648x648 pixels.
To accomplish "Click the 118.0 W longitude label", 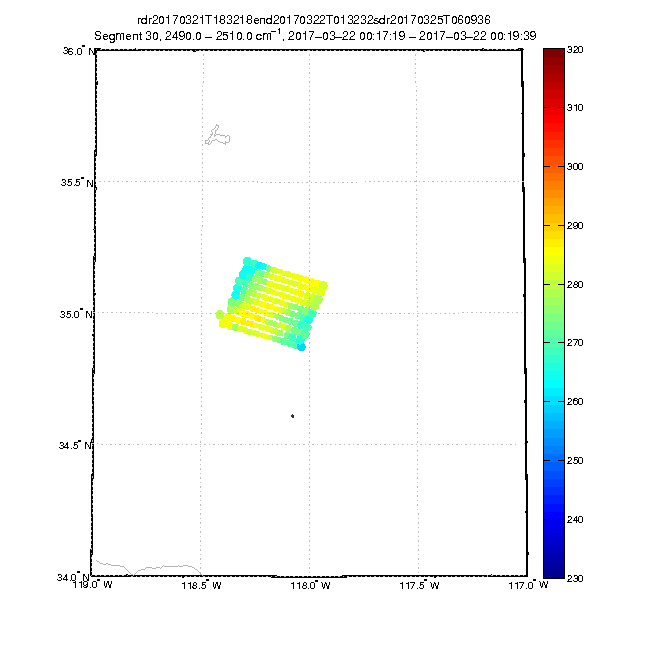I will (x=310, y=587).
